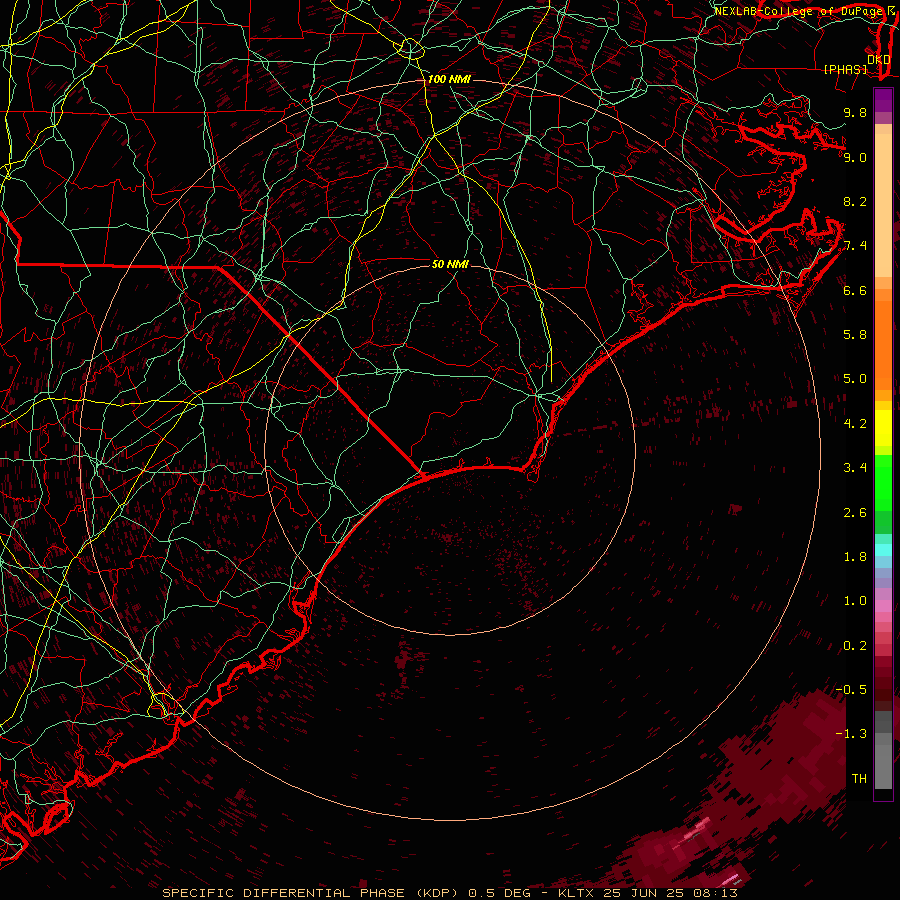Click the 5.8 scale value
The image size is (900, 900).
(x=855, y=335)
